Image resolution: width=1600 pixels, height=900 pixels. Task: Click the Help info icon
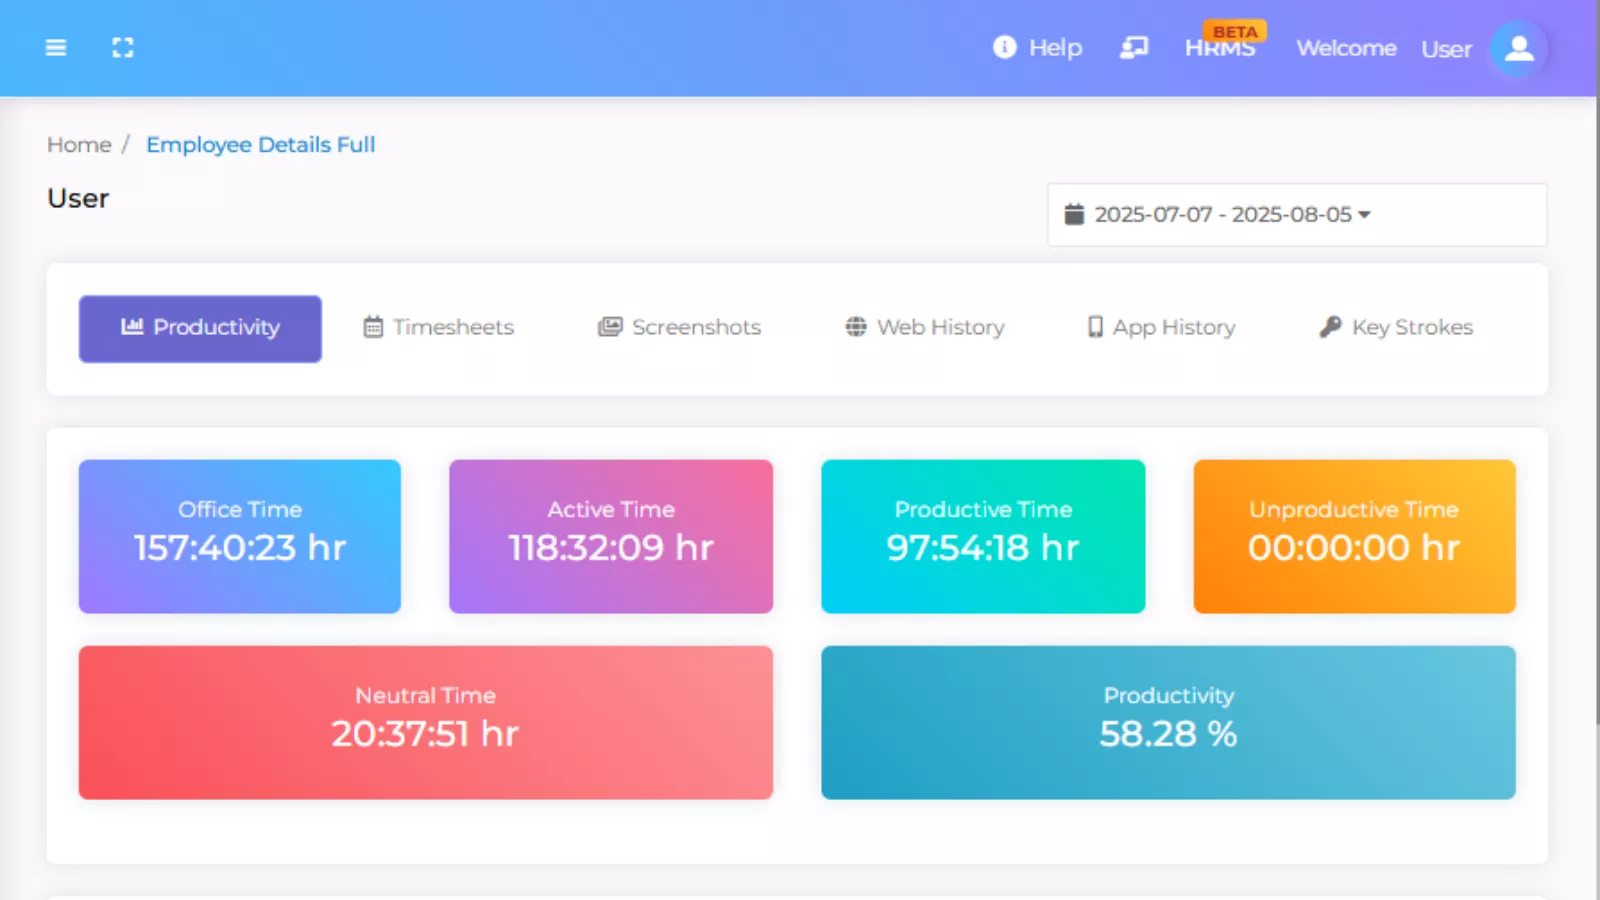[1004, 47]
